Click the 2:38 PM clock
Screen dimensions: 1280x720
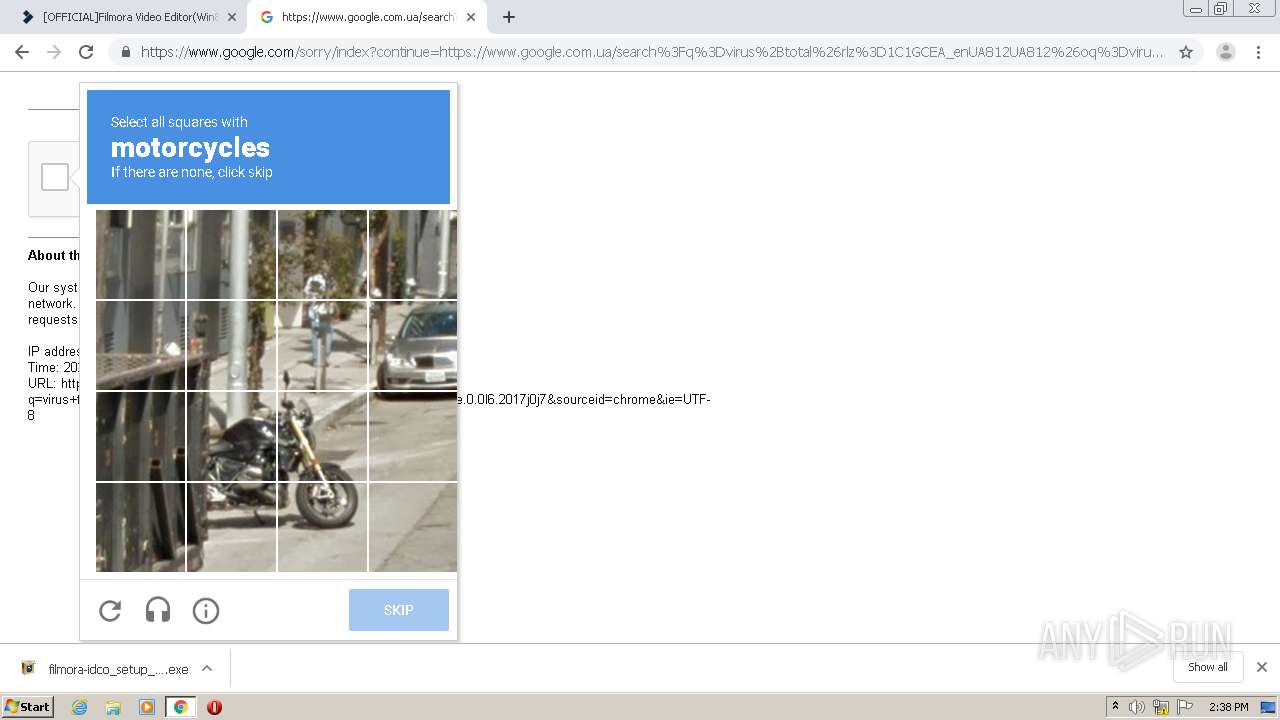point(1228,707)
